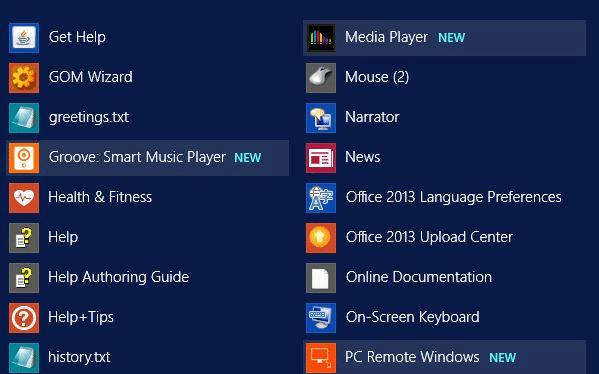Start Narrator using its icon
This screenshot has width=599, height=374.
pyautogui.click(x=321, y=118)
